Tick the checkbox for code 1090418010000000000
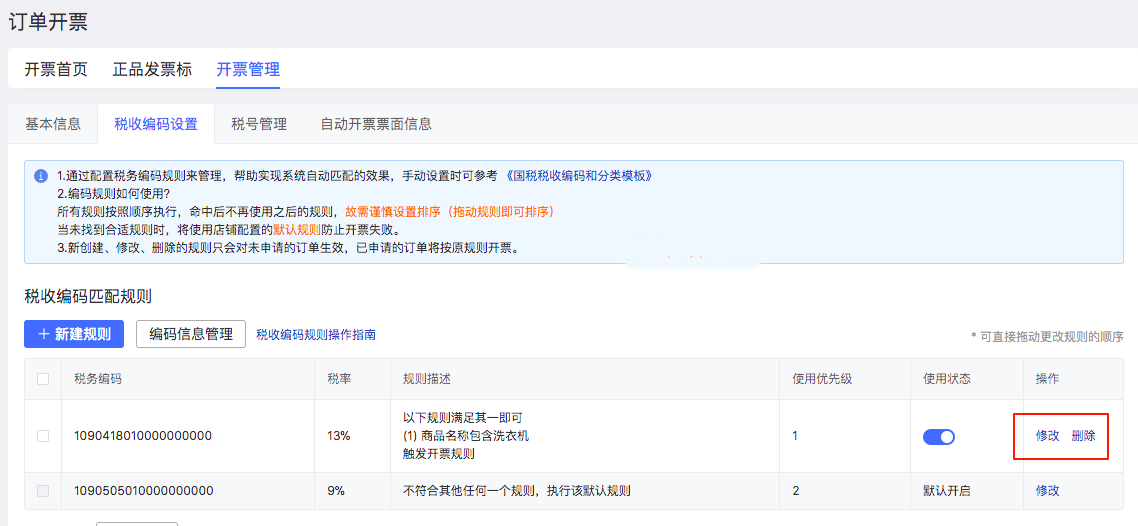The height and width of the screenshot is (526, 1138). (42, 436)
